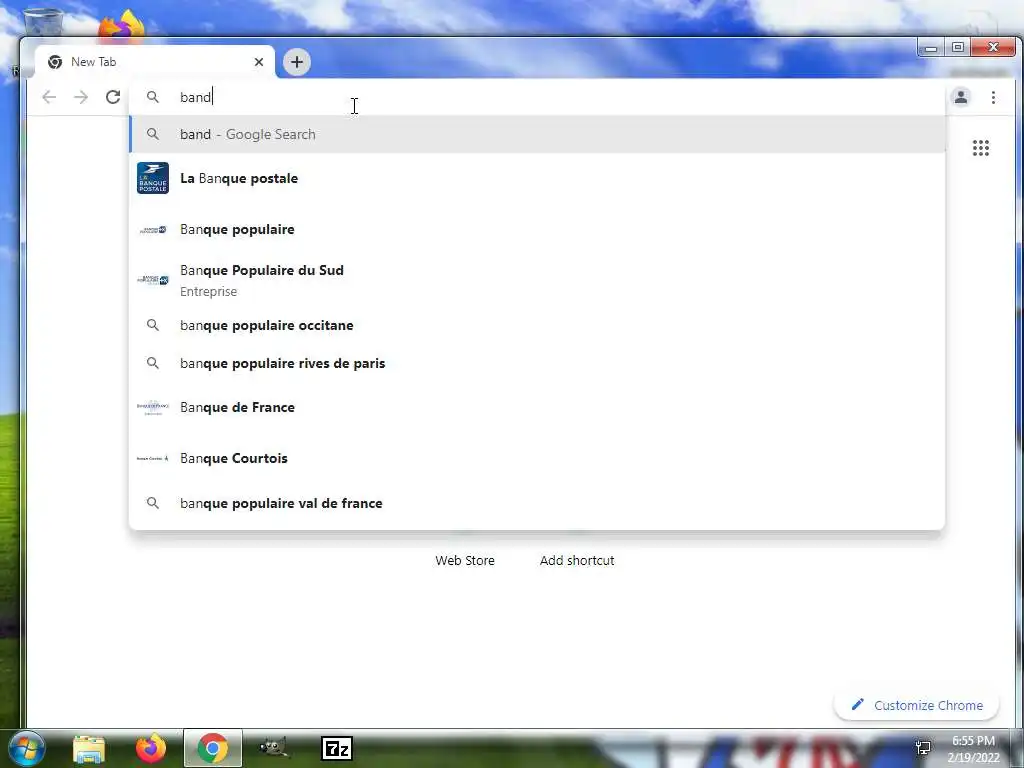
Task: Open Customize Chrome button
Action: tap(916, 705)
